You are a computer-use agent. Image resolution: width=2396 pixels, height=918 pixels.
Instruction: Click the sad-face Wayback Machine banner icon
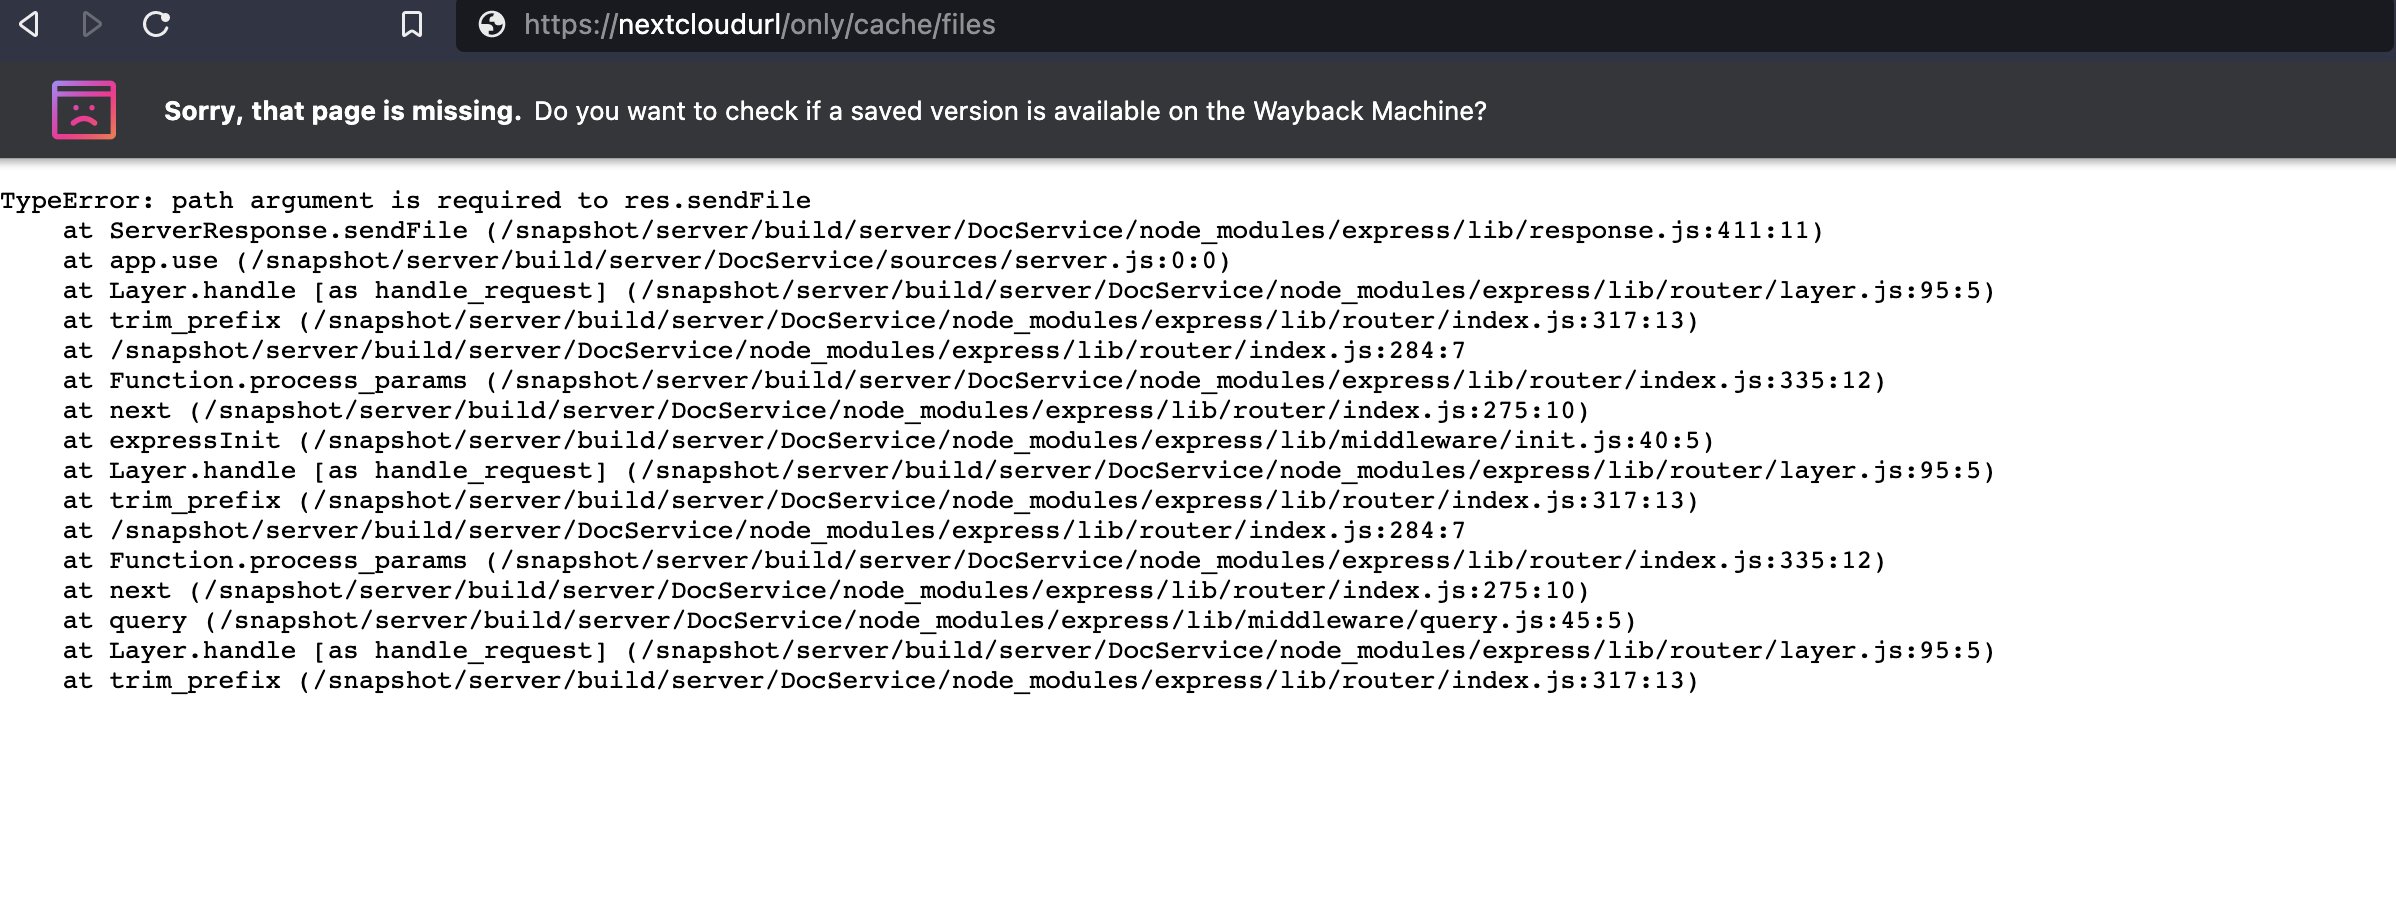click(x=83, y=110)
